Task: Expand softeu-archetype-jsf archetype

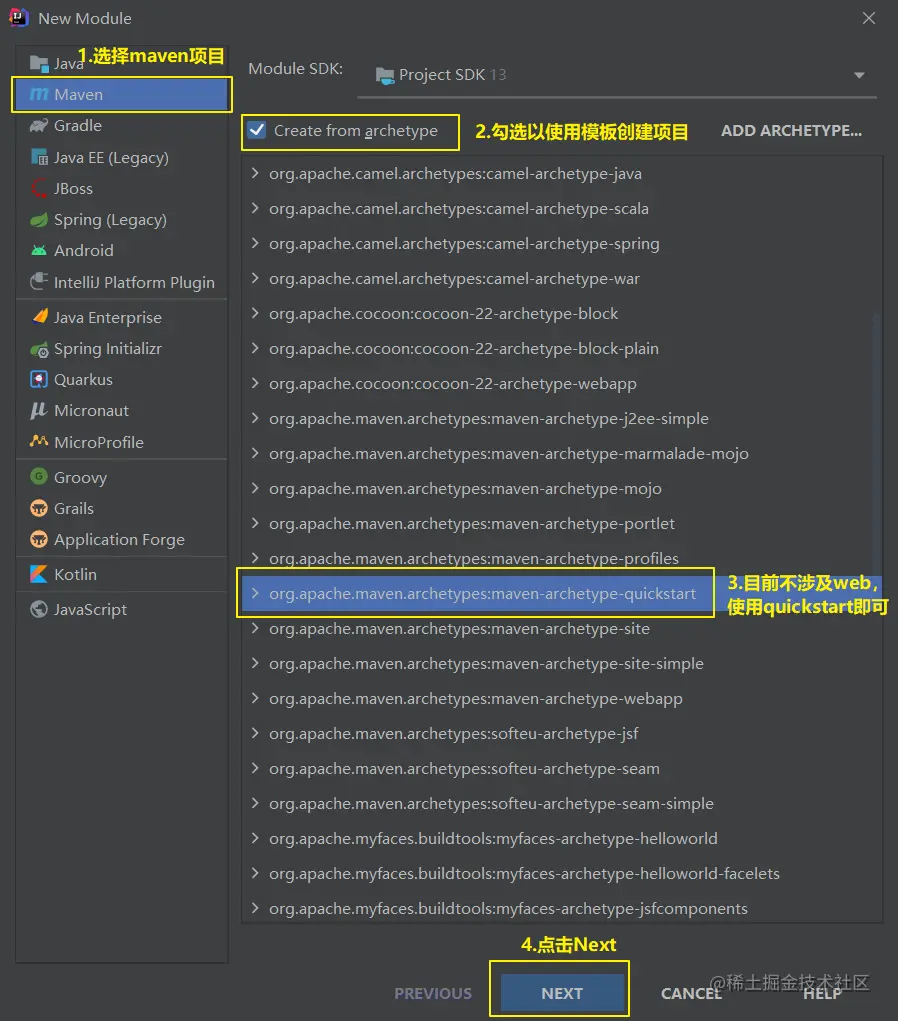Action: pos(255,733)
